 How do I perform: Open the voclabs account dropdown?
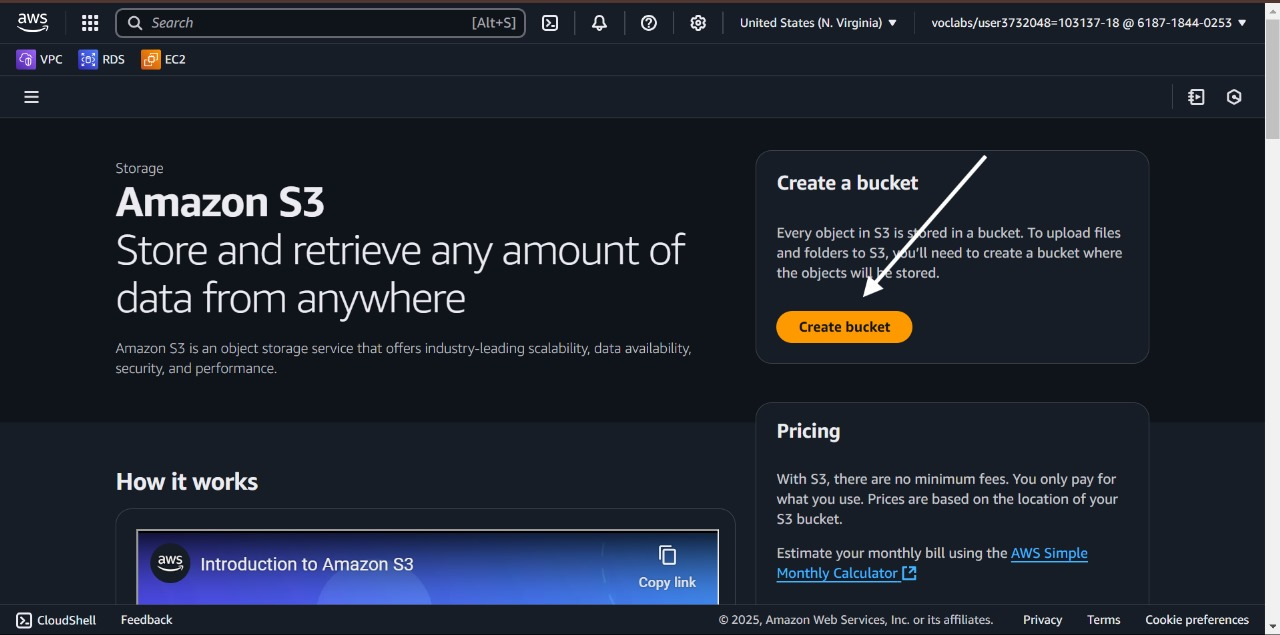point(1088,23)
